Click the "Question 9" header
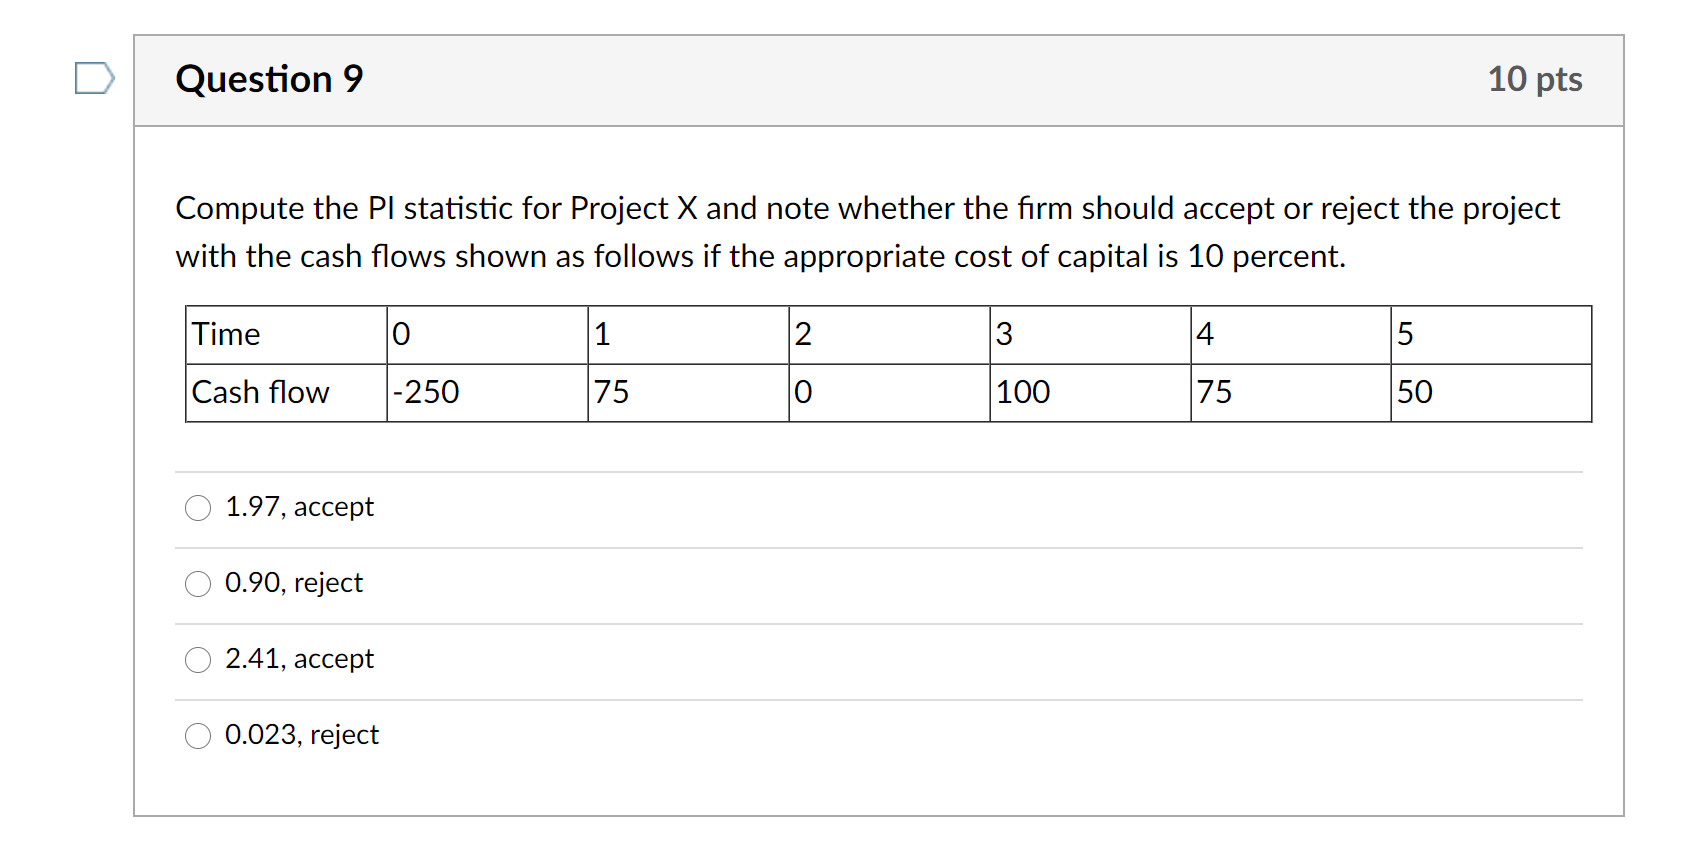The width and height of the screenshot is (1688, 854). pyautogui.click(x=269, y=79)
